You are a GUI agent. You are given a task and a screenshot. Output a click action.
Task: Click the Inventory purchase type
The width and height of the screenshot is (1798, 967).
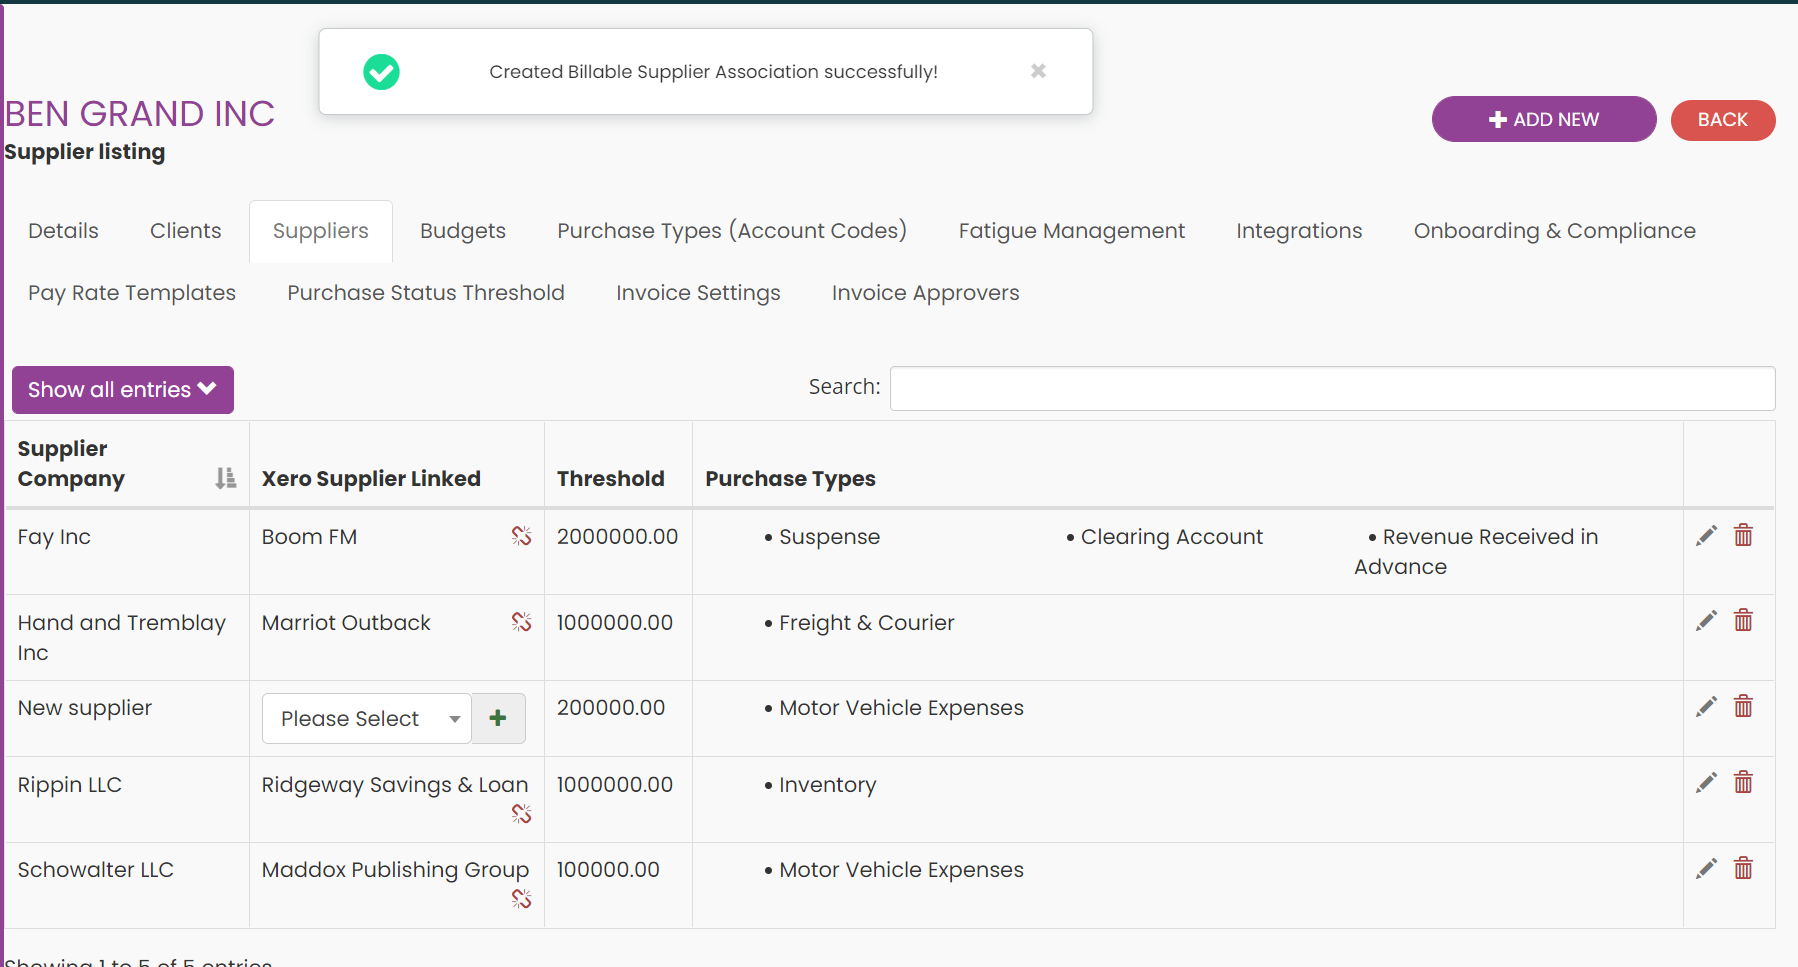tap(827, 785)
